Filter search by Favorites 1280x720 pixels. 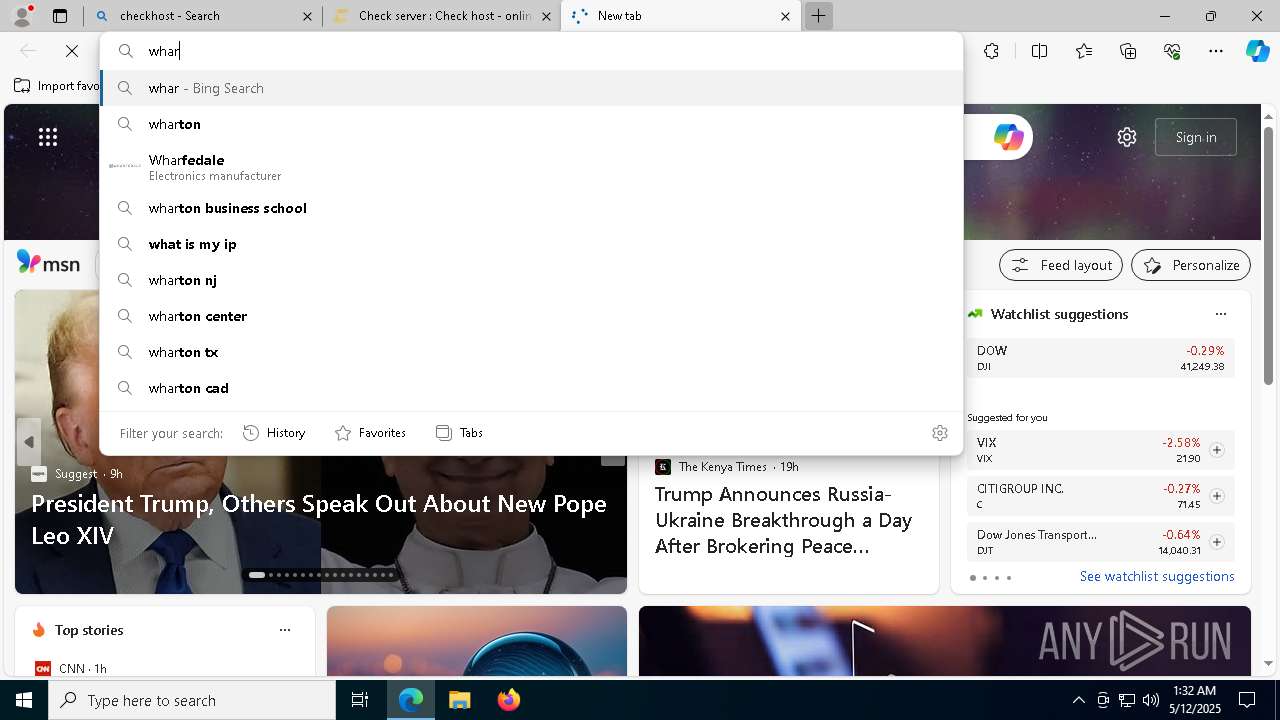coord(370,433)
